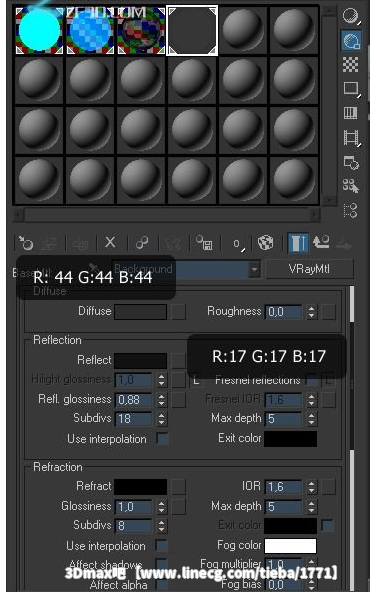
Task: Open the Diffuse color swatch
Action: point(140,312)
